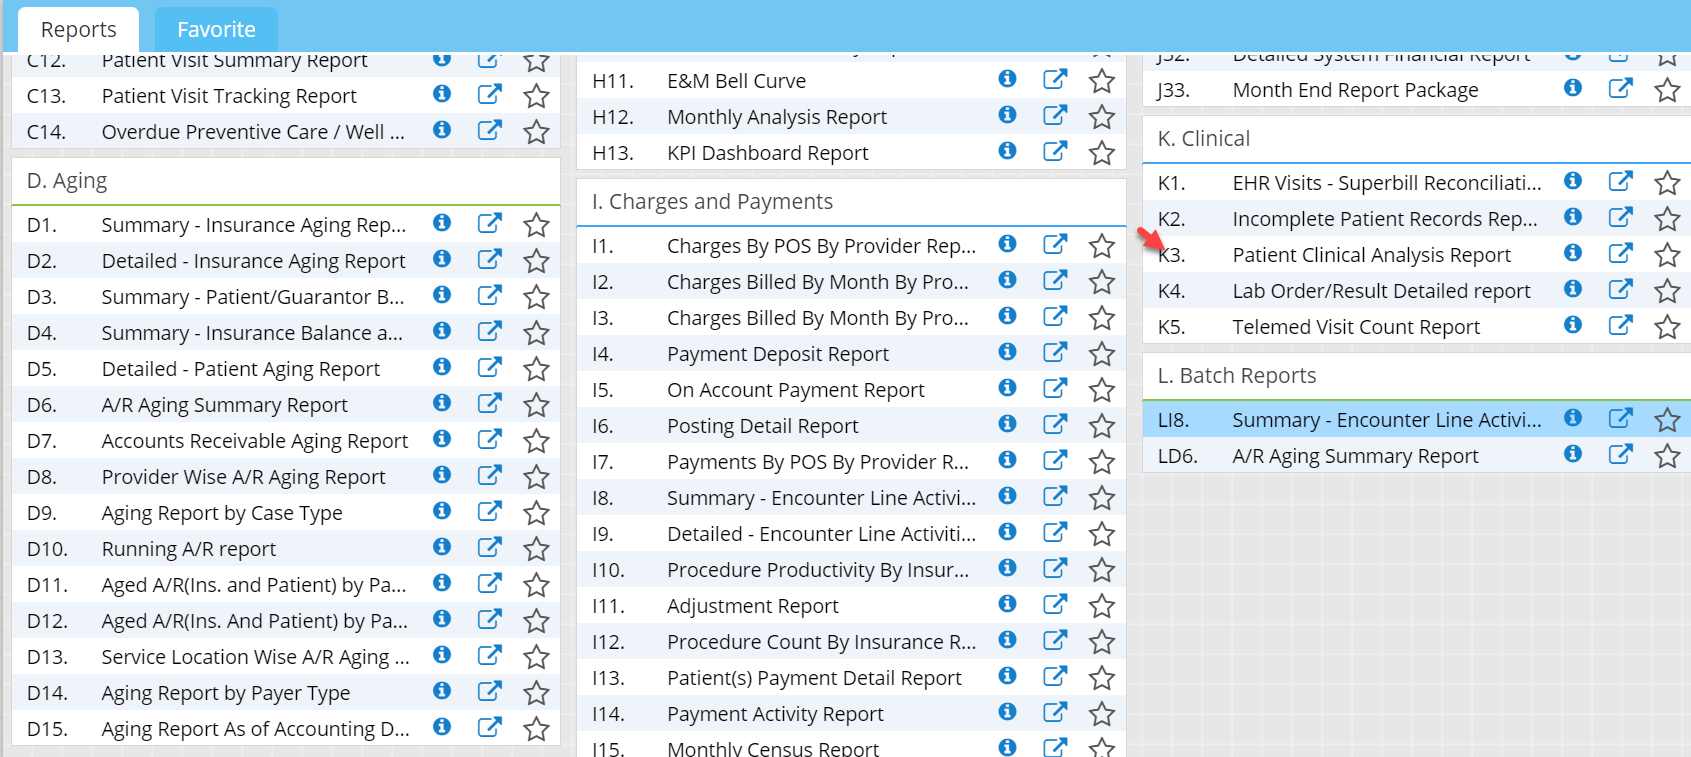Show info for Payment Deposit Report
The width and height of the screenshot is (1691, 757).
pos(1007,352)
